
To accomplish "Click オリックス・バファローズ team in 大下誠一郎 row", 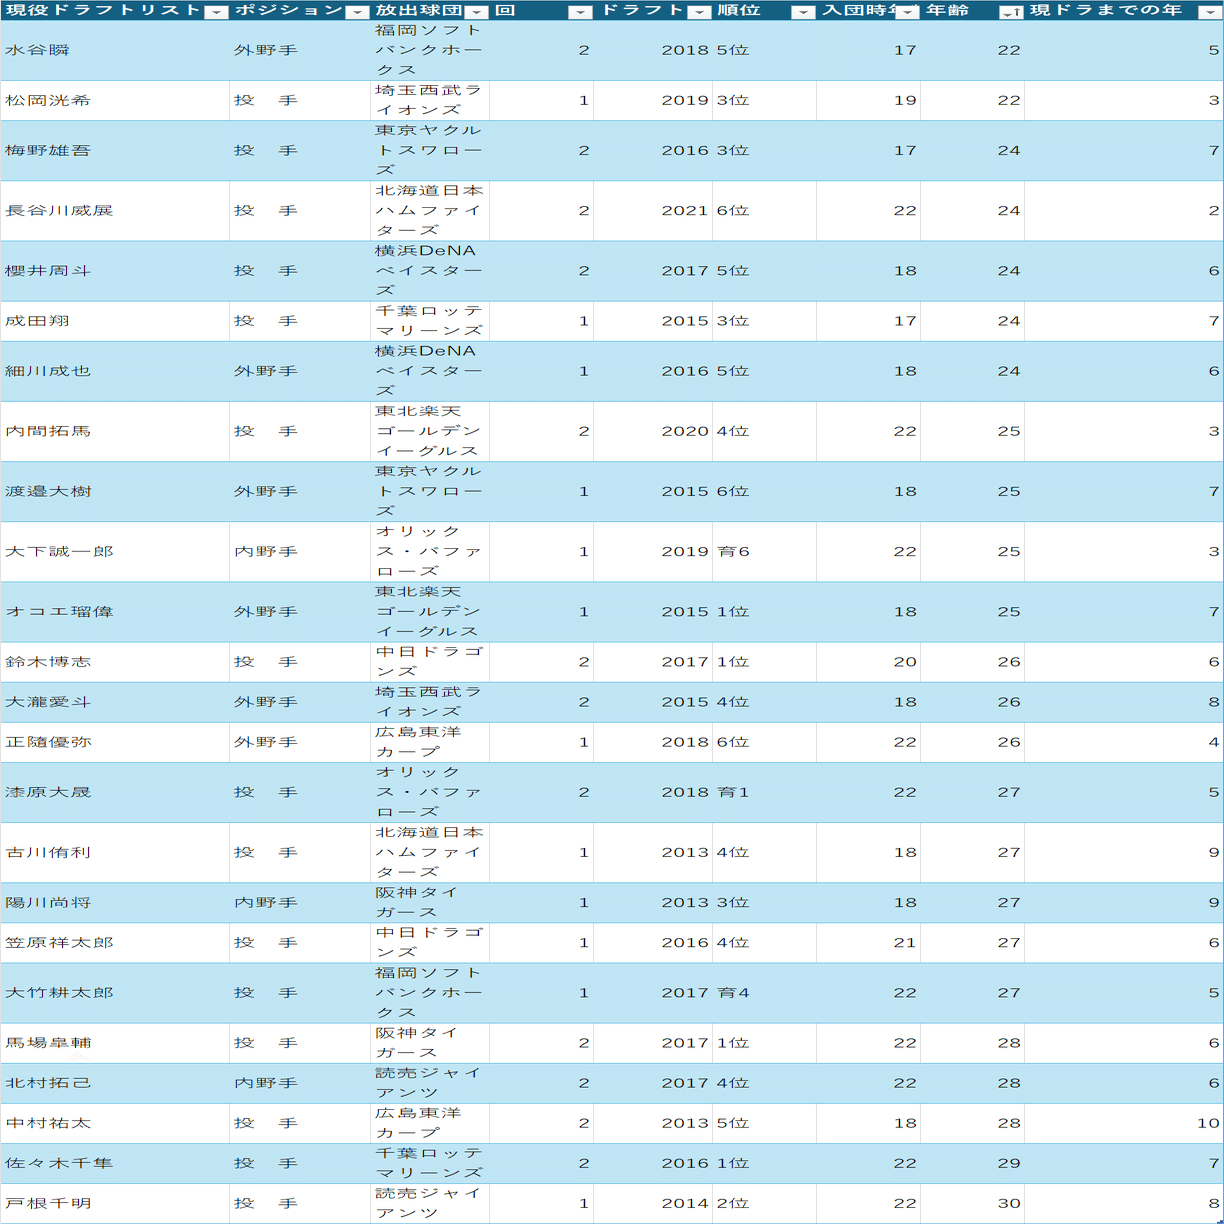I will 429,551.
